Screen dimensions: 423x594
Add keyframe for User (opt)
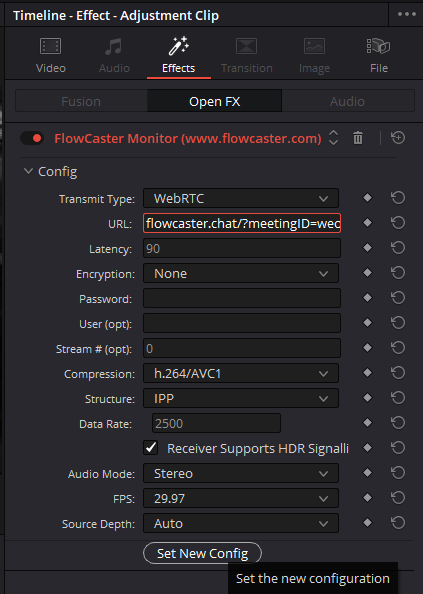[367, 323]
